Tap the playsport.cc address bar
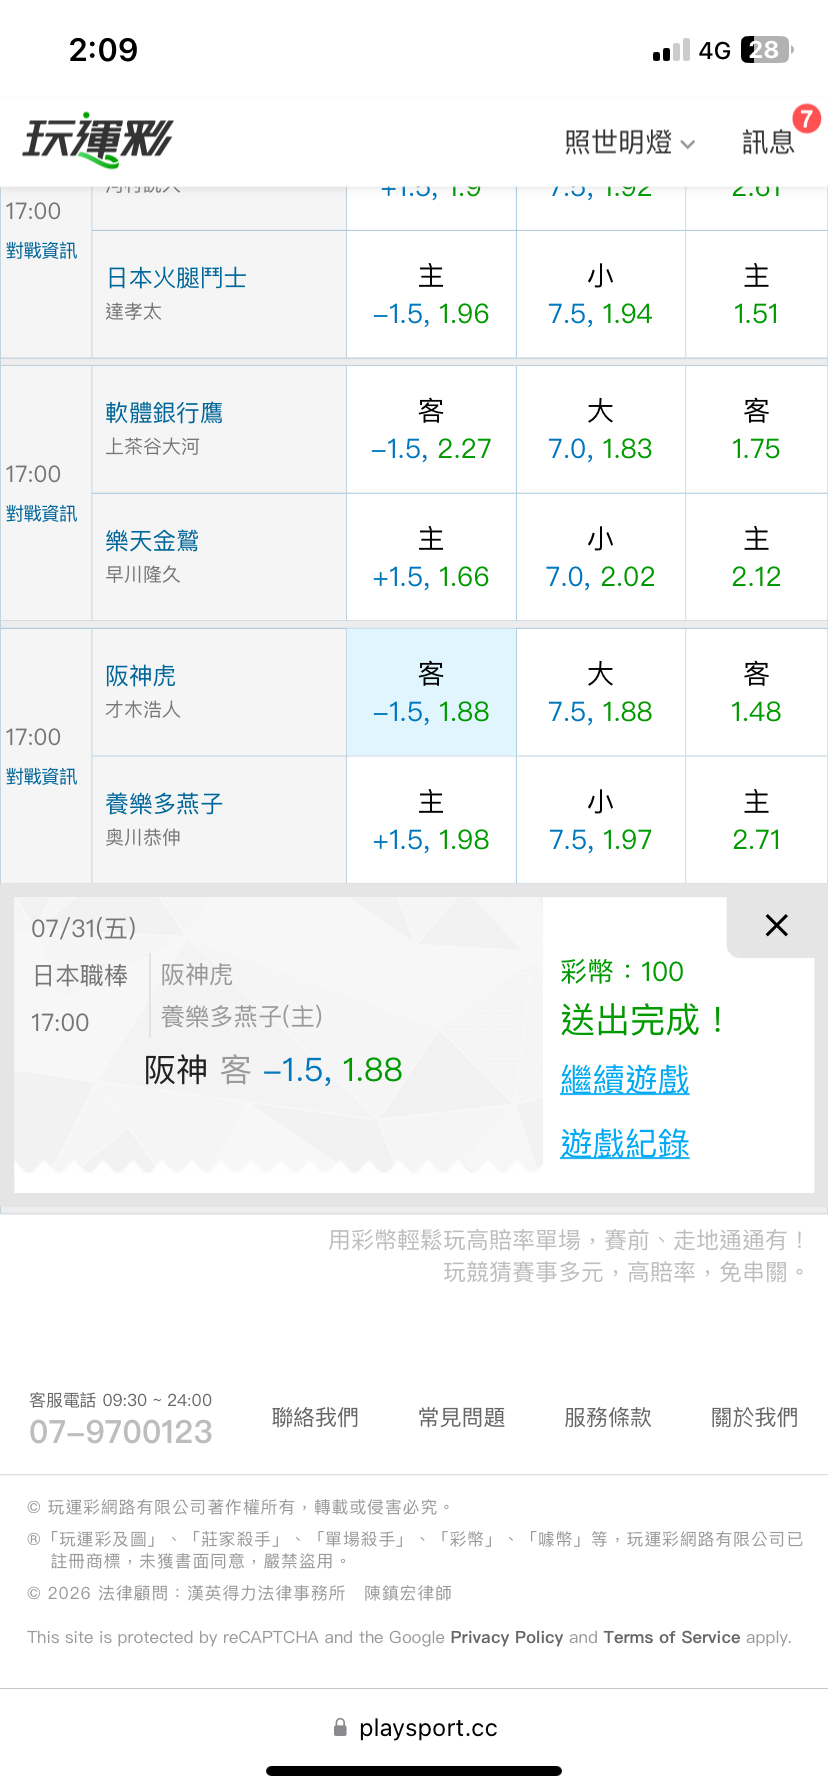828x1792 pixels. point(414,1727)
